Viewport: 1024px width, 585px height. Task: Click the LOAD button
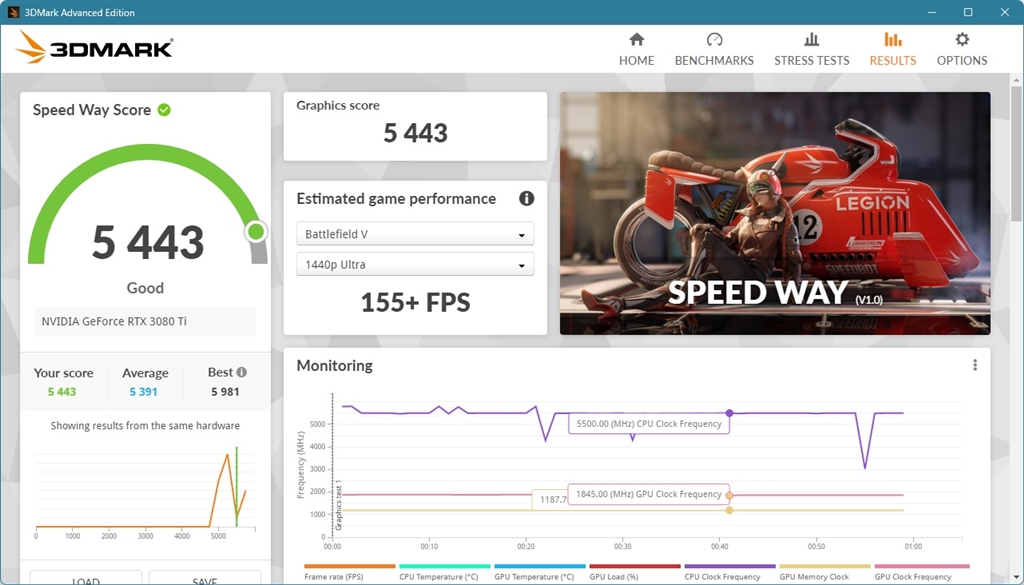point(86,579)
